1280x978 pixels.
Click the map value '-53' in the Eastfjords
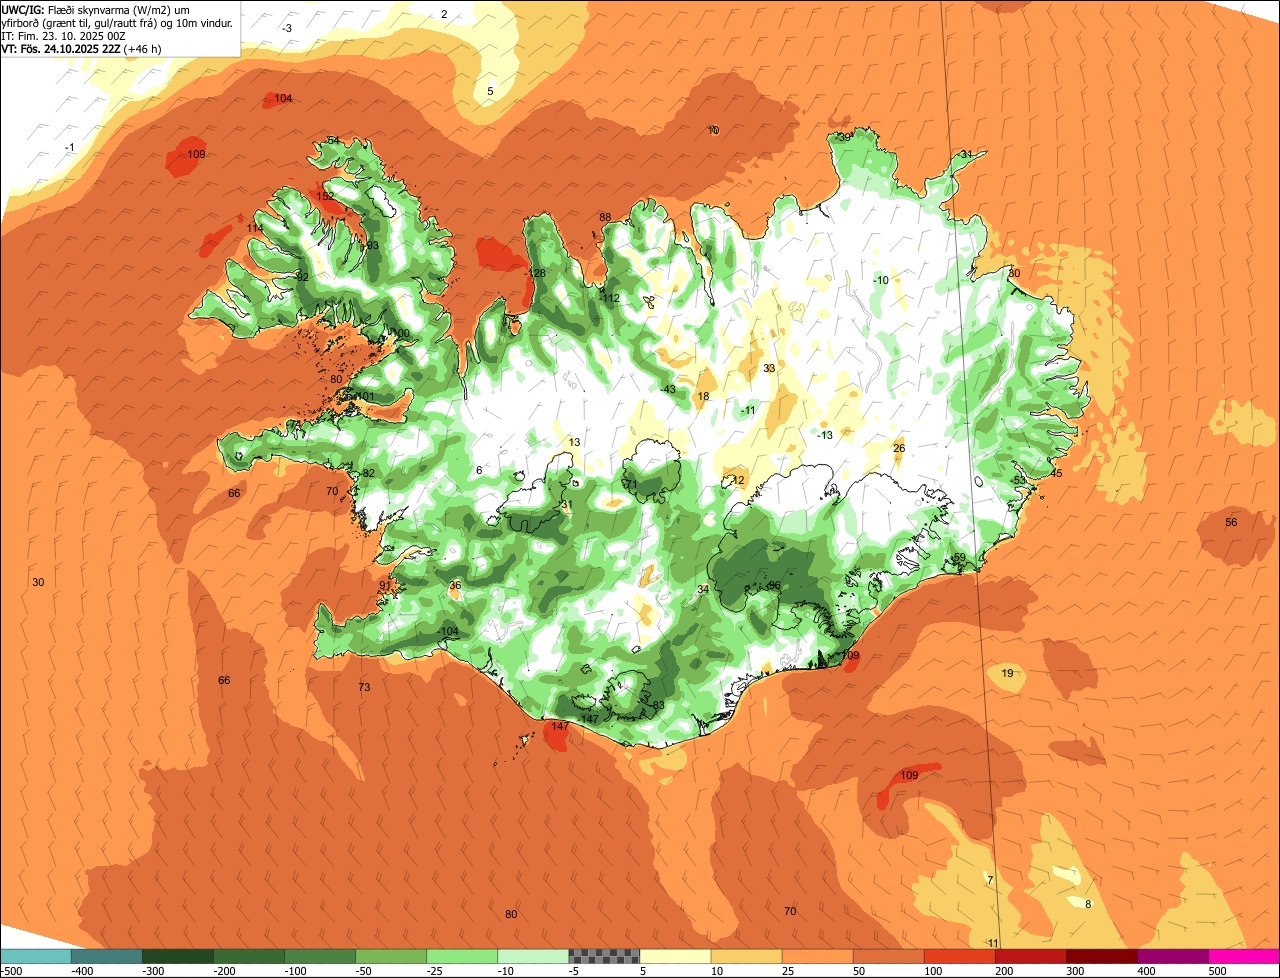(x=1018, y=481)
